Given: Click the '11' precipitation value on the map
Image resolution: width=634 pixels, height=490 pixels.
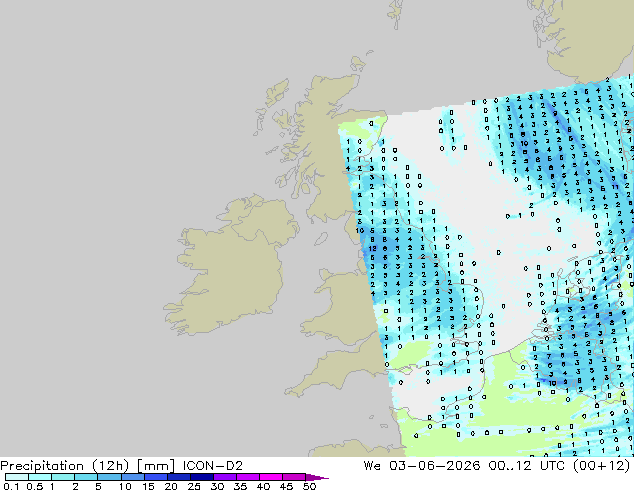Looking at the screenshot, I should pos(615,187).
